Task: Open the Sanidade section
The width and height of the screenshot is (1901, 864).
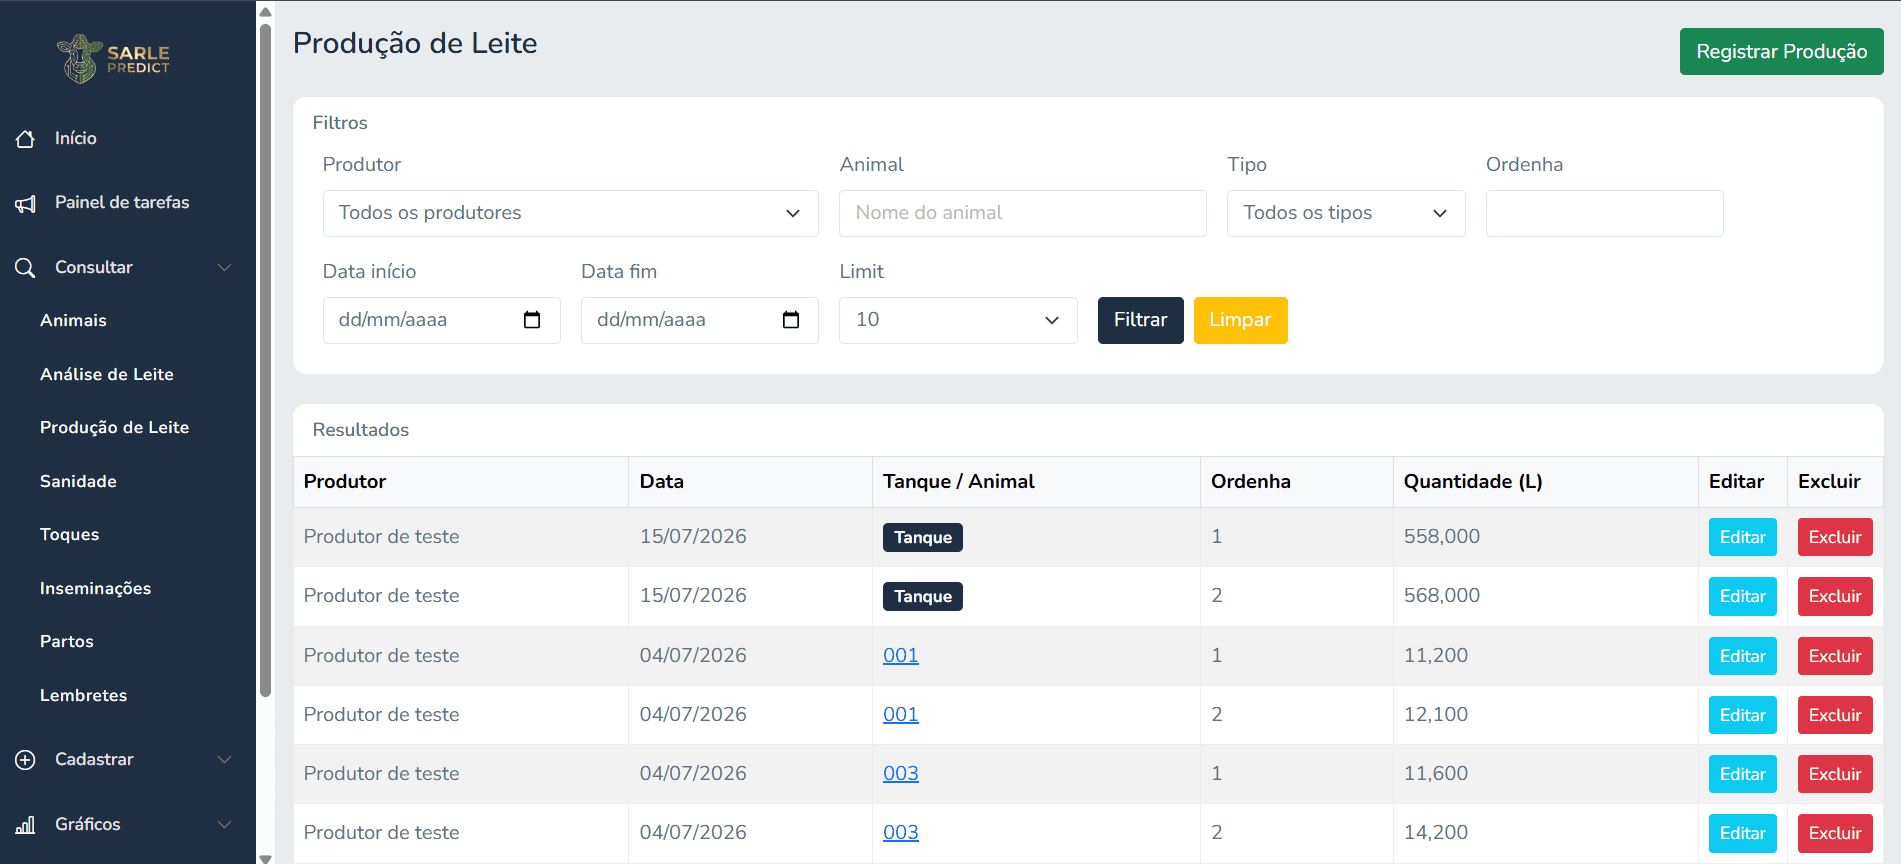Action: 78,482
